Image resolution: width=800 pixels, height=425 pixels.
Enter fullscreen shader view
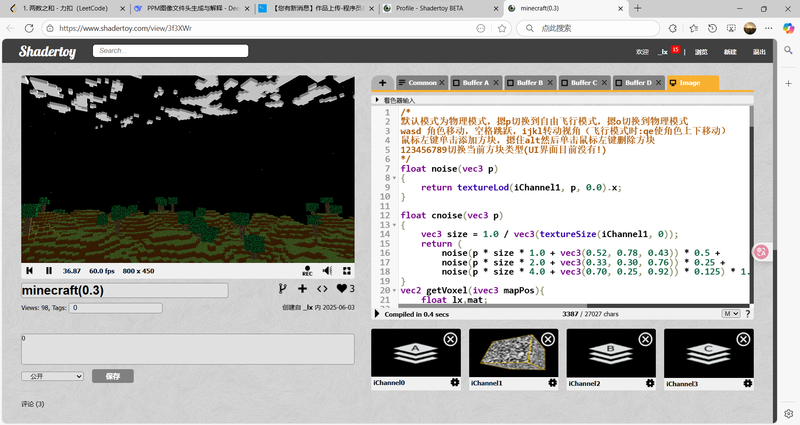(x=347, y=271)
